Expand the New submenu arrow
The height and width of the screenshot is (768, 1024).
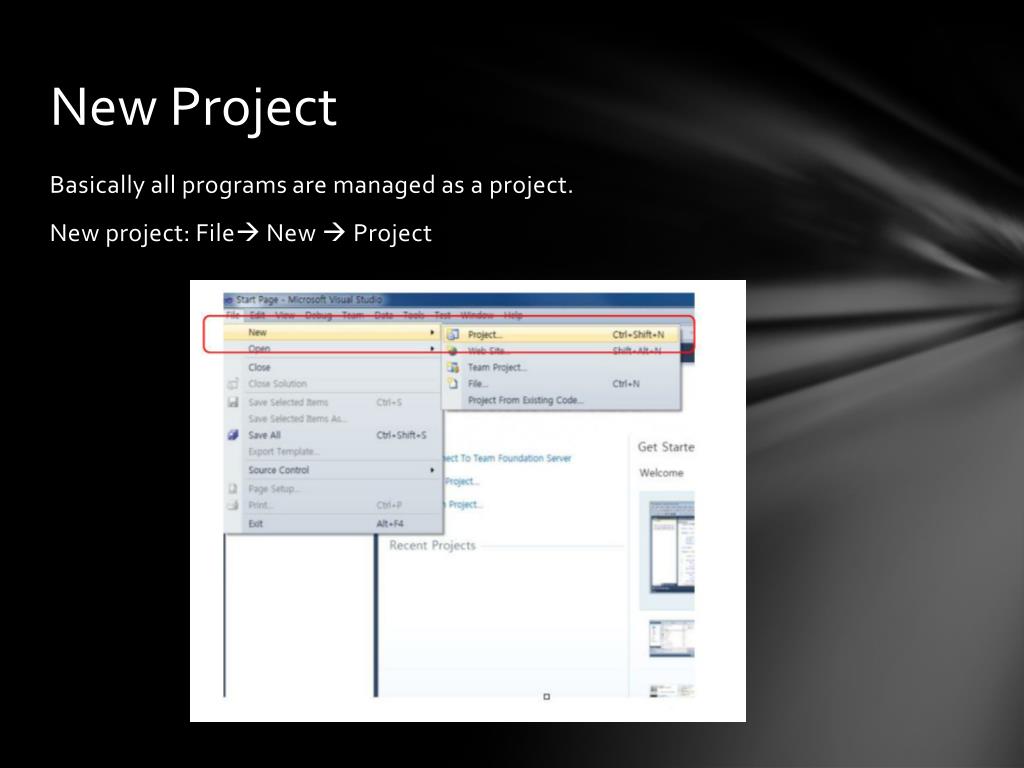coord(432,332)
